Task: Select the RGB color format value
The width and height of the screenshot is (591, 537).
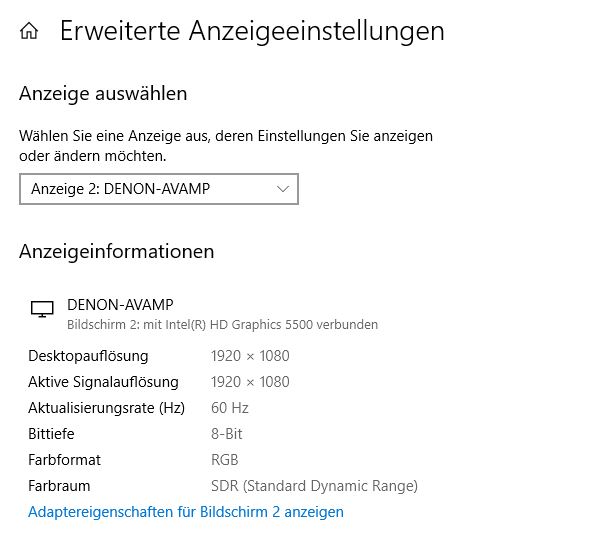Action: click(x=225, y=460)
